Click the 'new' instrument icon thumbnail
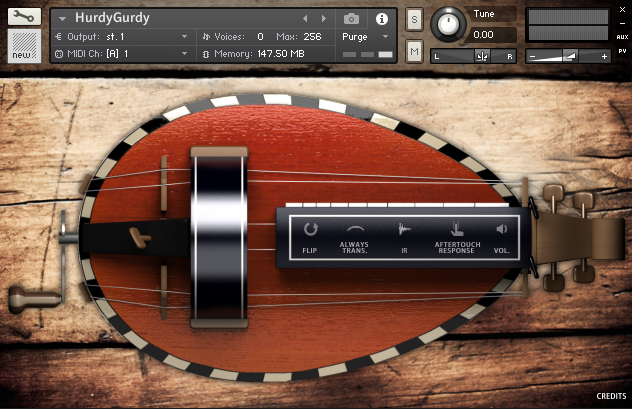632x409 pixels. click(24, 46)
